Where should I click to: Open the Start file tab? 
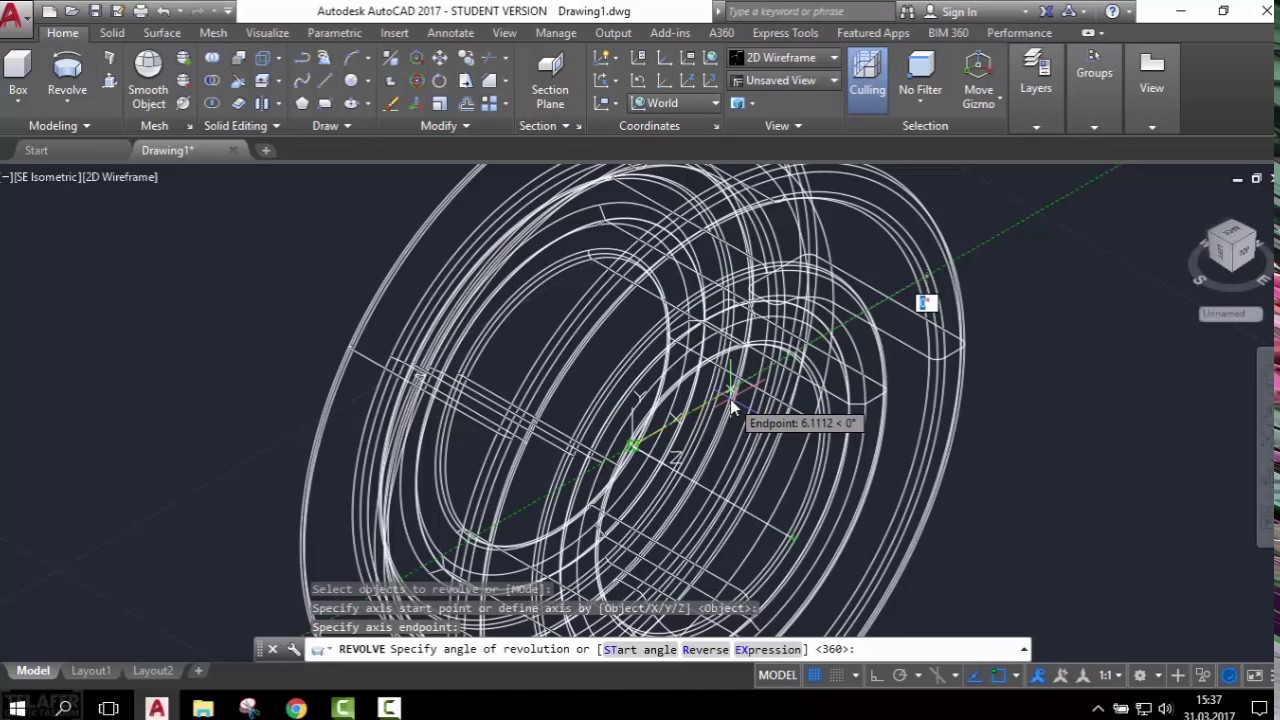coord(36,150)
